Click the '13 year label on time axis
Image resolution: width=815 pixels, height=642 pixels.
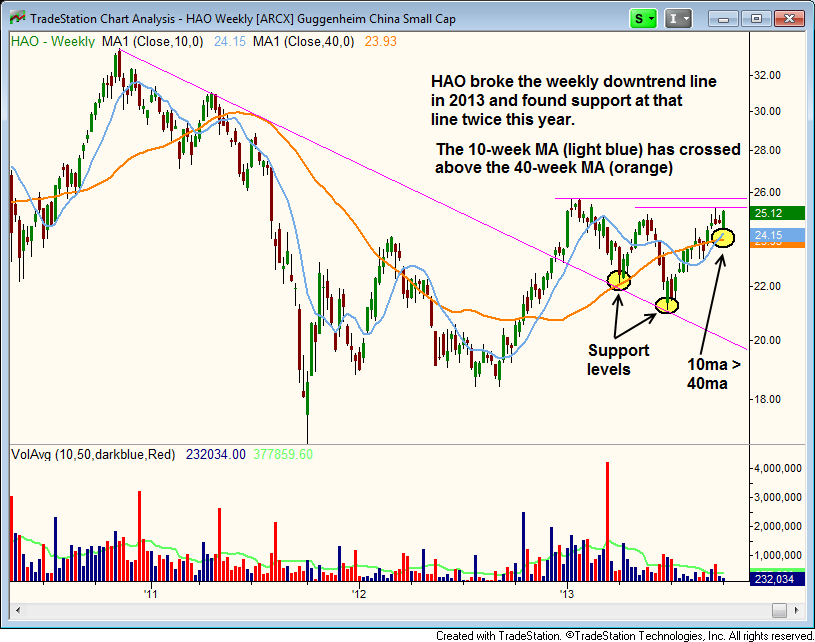567,594
